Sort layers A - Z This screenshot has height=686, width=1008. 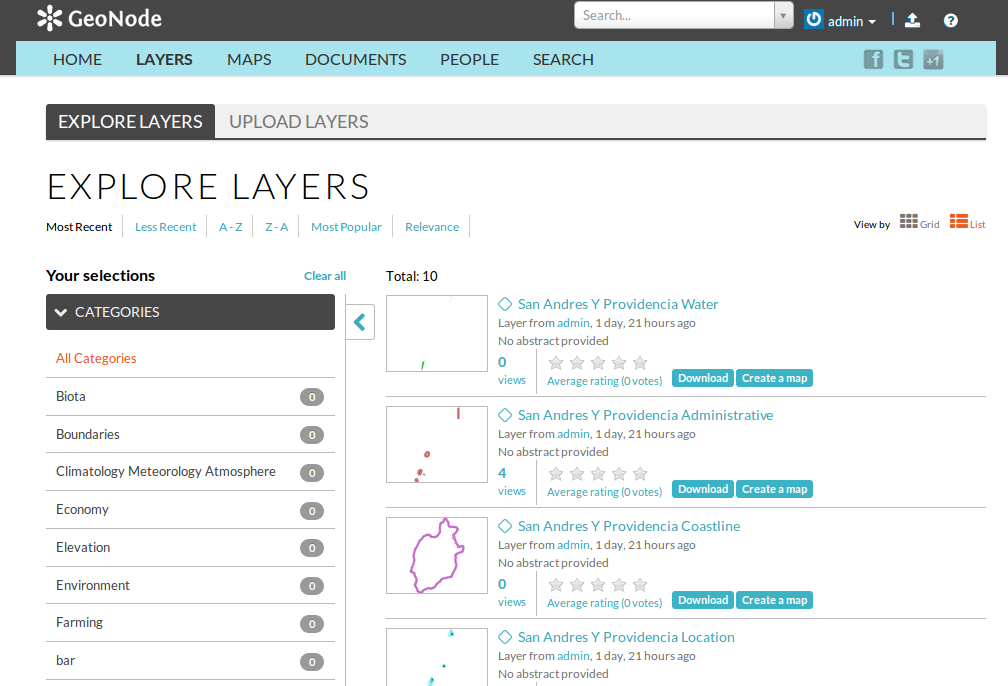click(x=231, y=227)
